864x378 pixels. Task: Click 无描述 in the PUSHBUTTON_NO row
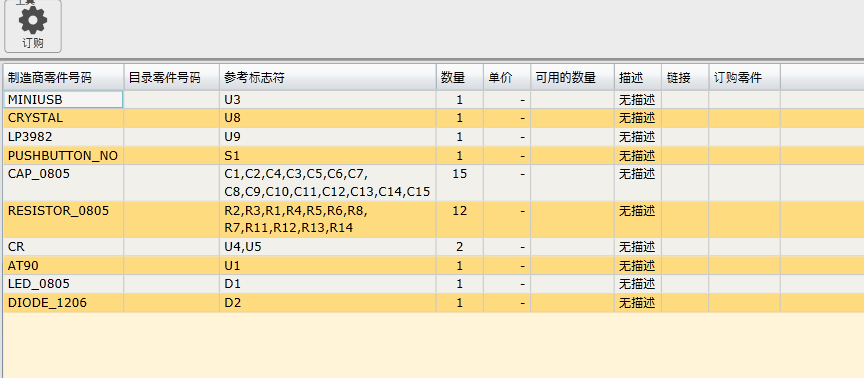click(x=637, y=155)
